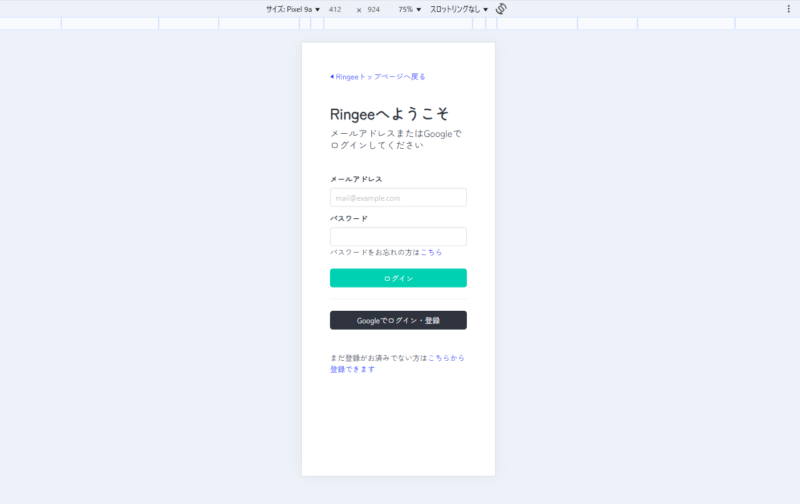The image size is (800, 504).
Task: Focus the パスワード password input field
Action: [x=398, y=237]
